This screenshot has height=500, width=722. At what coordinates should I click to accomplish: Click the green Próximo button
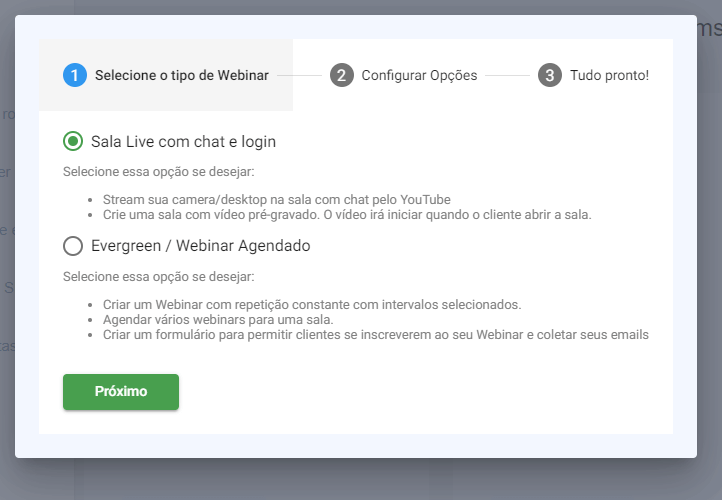point(121,392)
